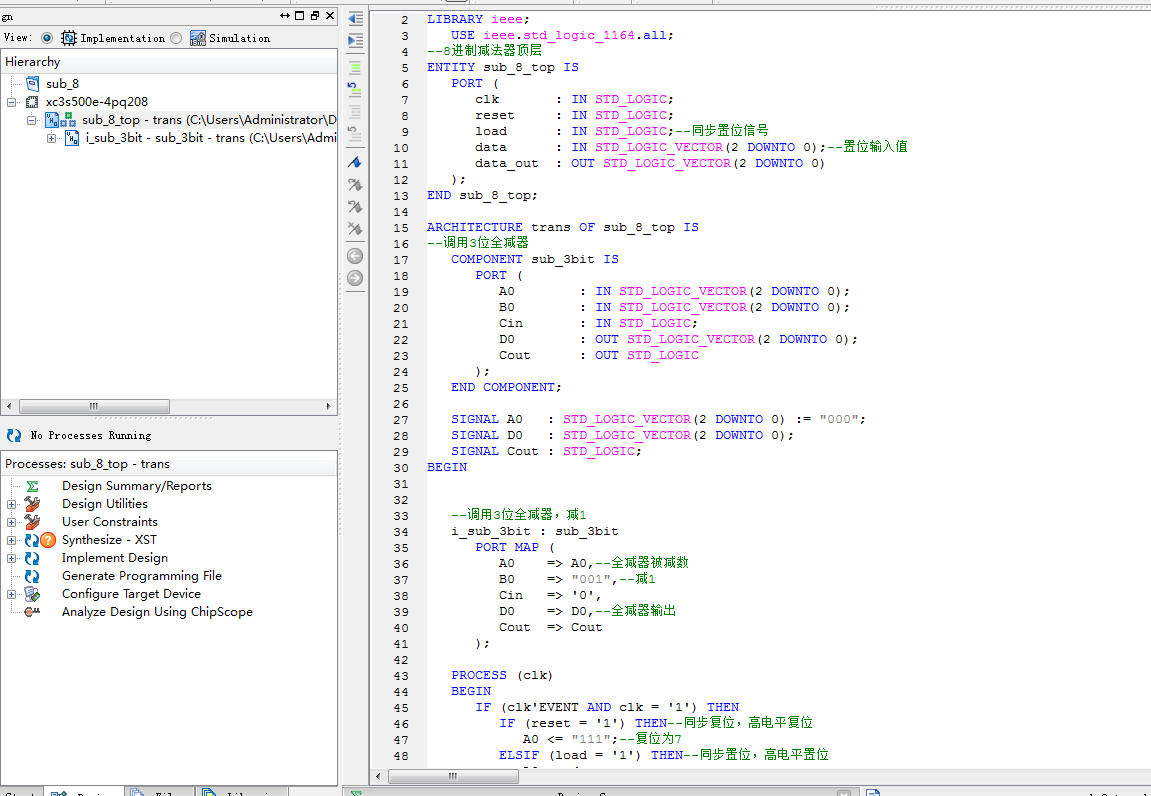Viewport: 1151px width, 796px height.
Task: Toggle bookmark with the blue flag icon
Action: coord(355,162)
